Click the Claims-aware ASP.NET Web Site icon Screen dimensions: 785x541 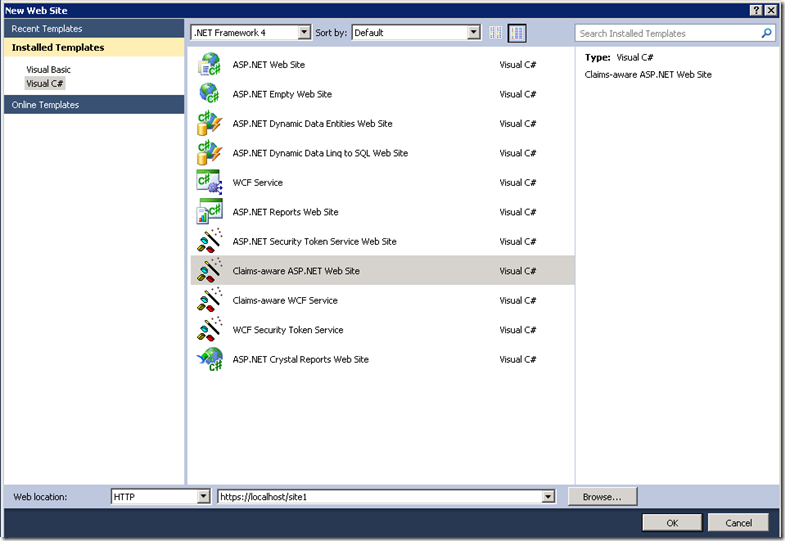[x=209, y=271]
